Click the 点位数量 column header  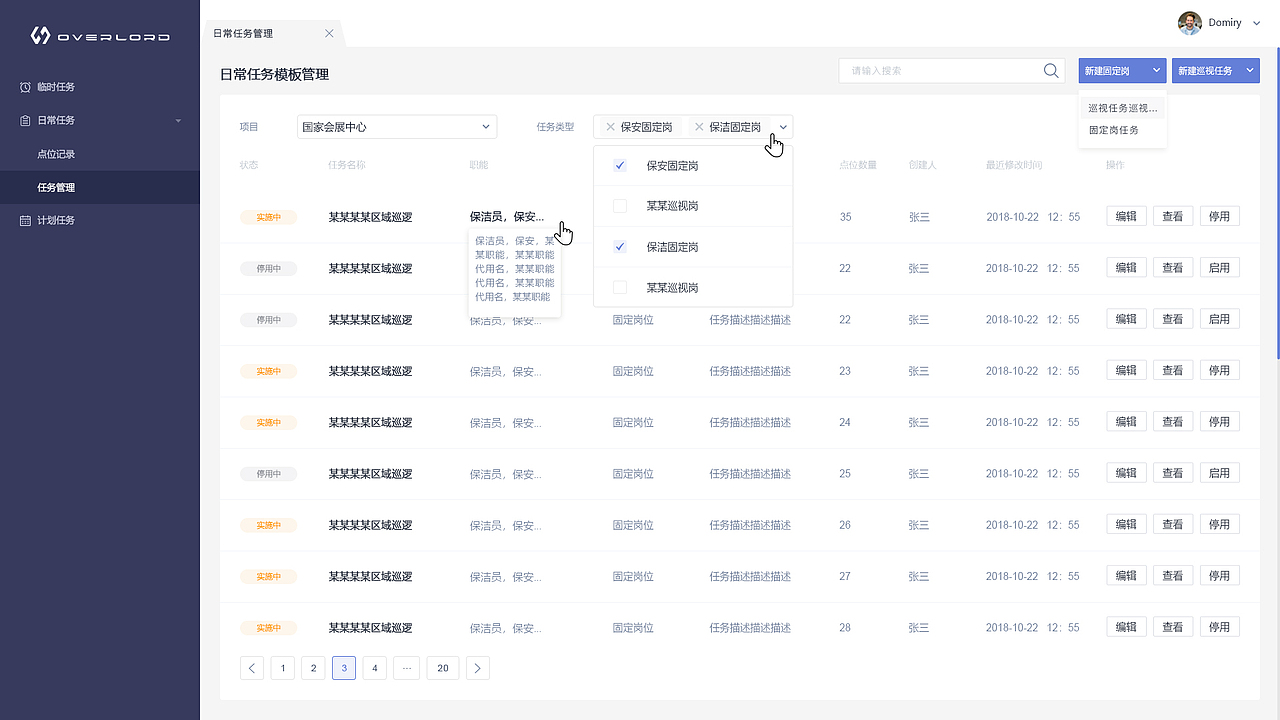858,165
